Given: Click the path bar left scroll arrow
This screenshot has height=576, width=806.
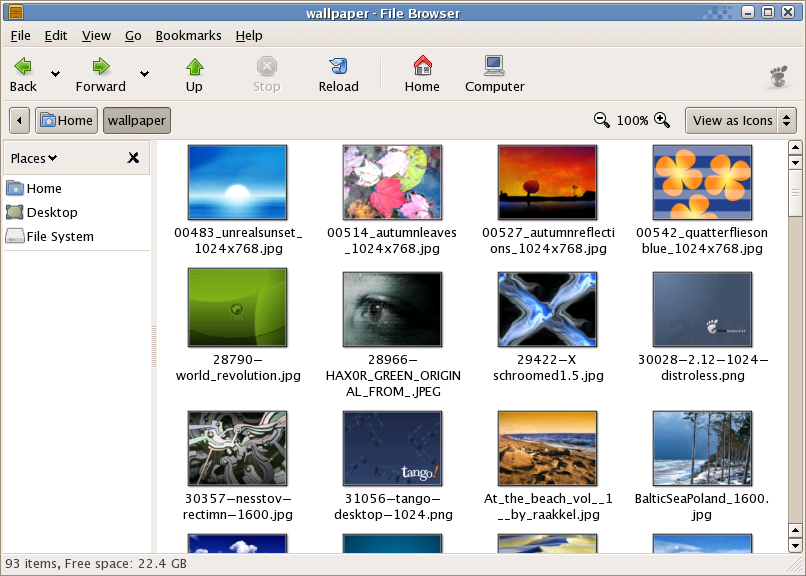Looking at the screenshot, I should pyautogui.click(x=20, y=120).
